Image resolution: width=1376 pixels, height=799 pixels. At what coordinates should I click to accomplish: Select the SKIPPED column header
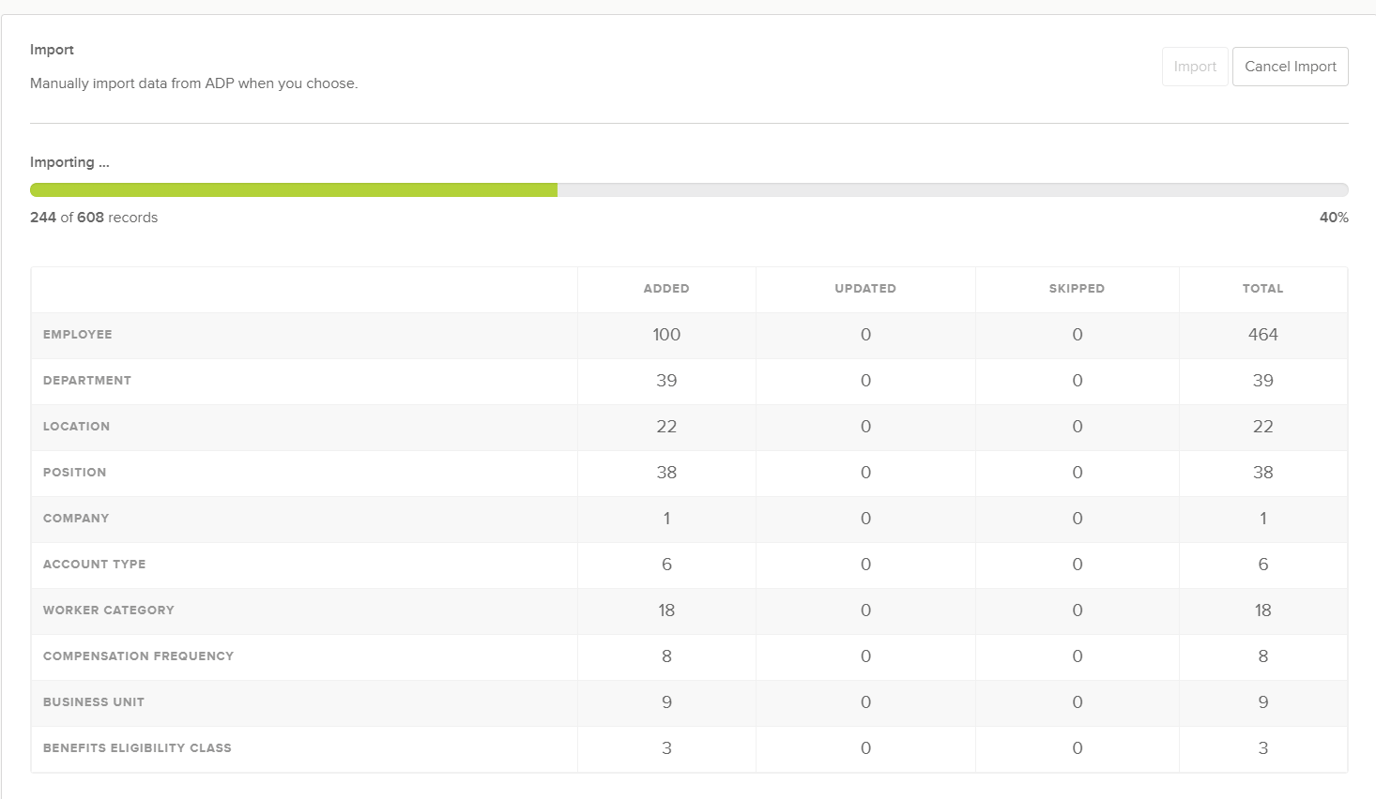click(x=1076, y=288)
